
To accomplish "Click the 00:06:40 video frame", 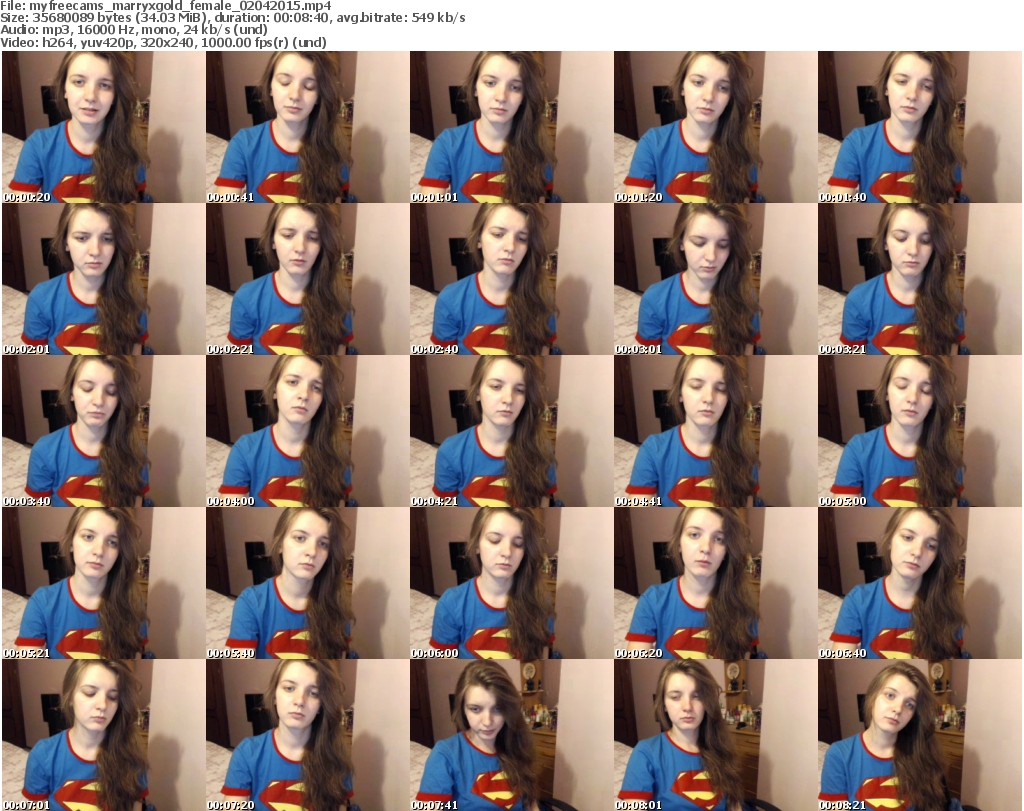I will point(920,583).
